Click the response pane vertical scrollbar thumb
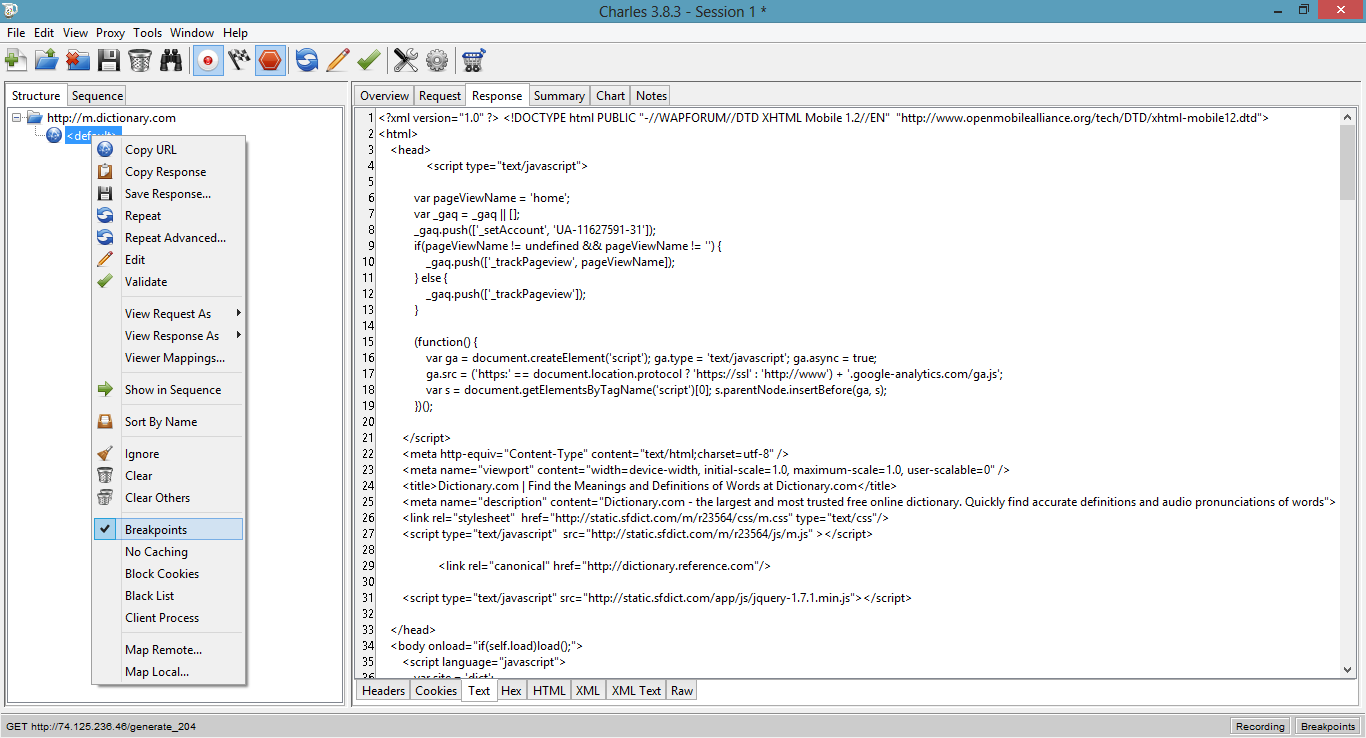The height and width of the screenshot is (738, 1366). [1348, 162]
